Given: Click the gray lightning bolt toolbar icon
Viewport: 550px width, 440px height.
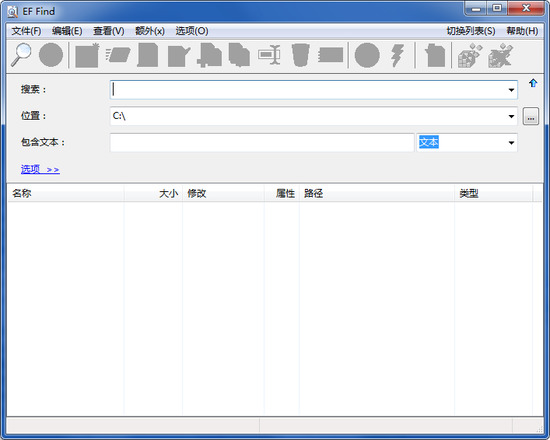Looking at the screenshot, I should click(x=397, y=55).
